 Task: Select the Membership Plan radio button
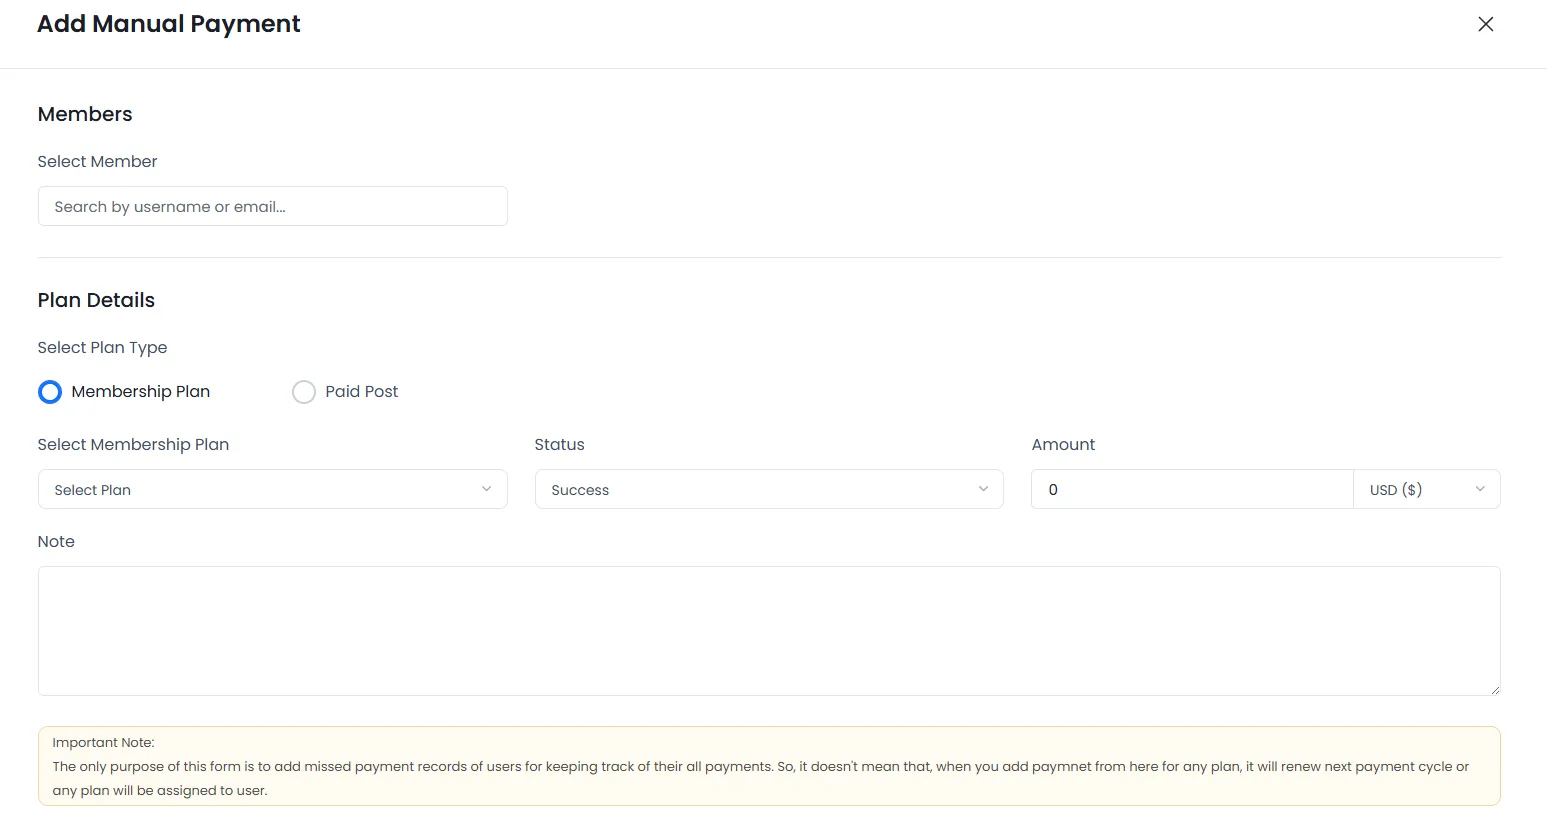tap(50, 391)
